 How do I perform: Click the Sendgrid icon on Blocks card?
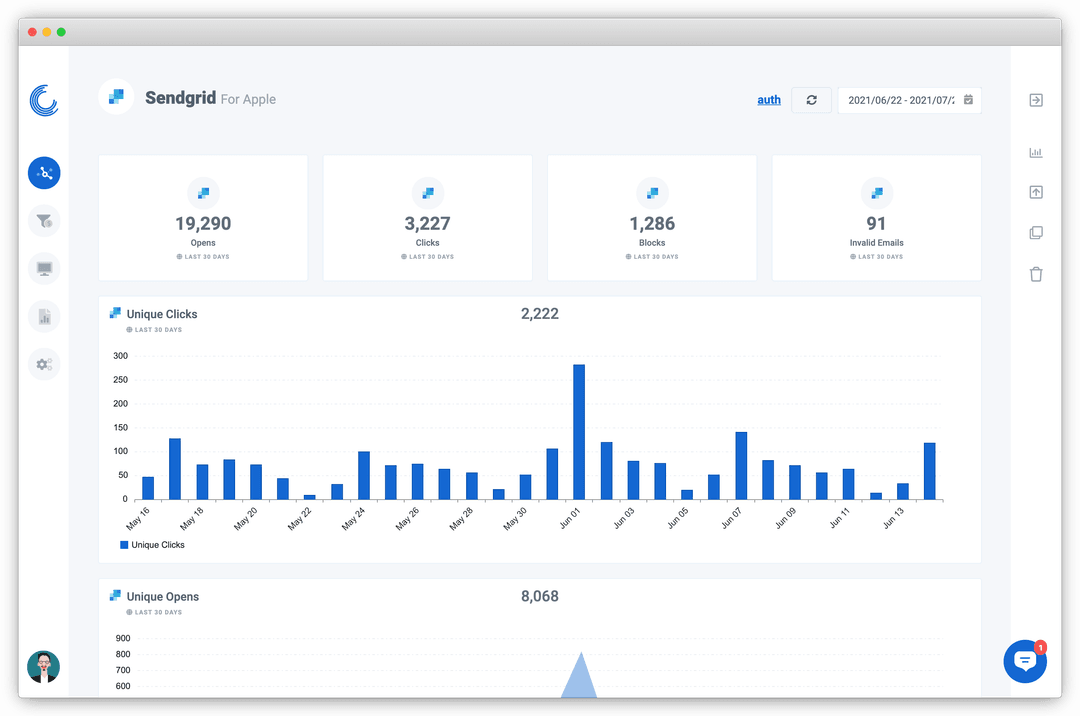[x=652, y=193]
